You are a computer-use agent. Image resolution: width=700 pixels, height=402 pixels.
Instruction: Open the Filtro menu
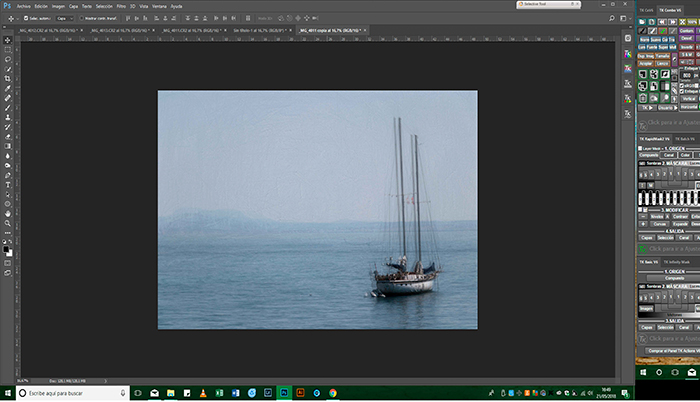pos(120,6)
